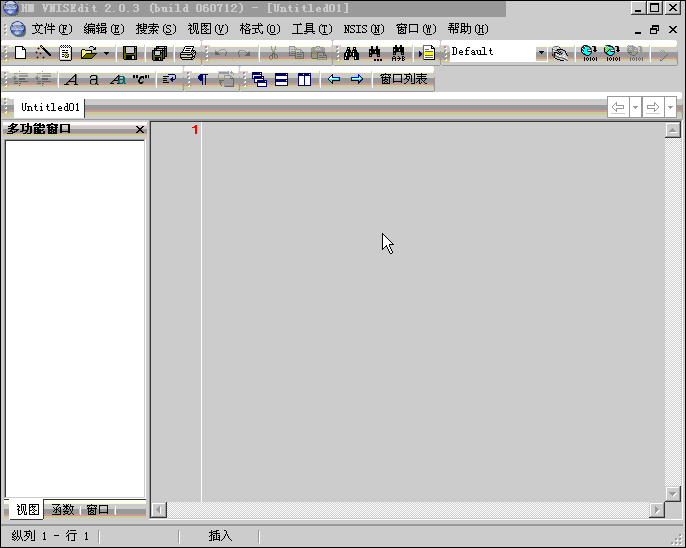Click the grayed-out run installer globe icon

[635, 53]
